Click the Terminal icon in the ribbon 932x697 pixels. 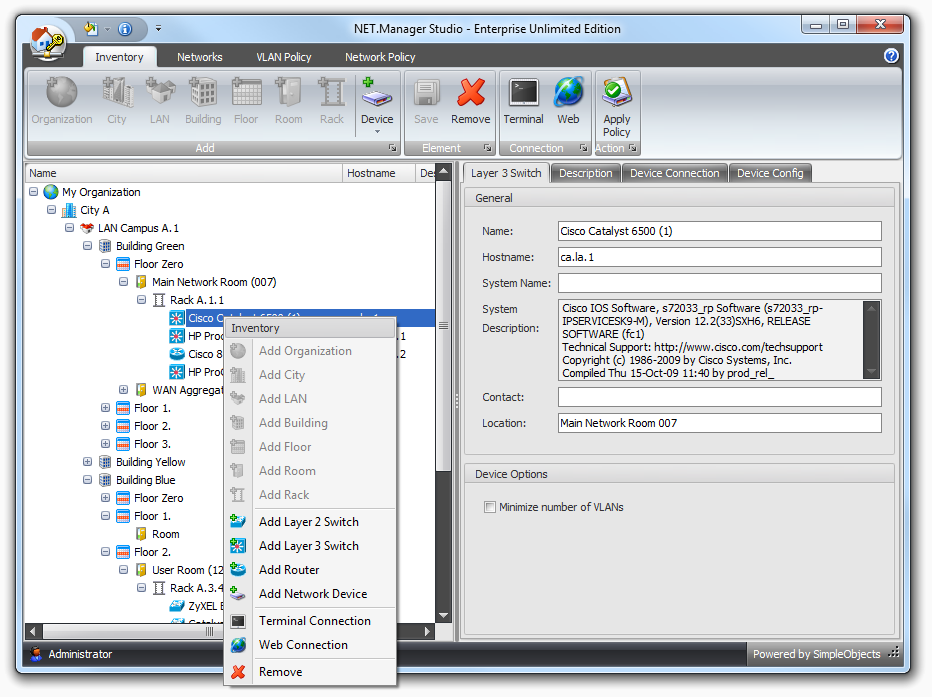pyautogui.click(x=523, y=94)
